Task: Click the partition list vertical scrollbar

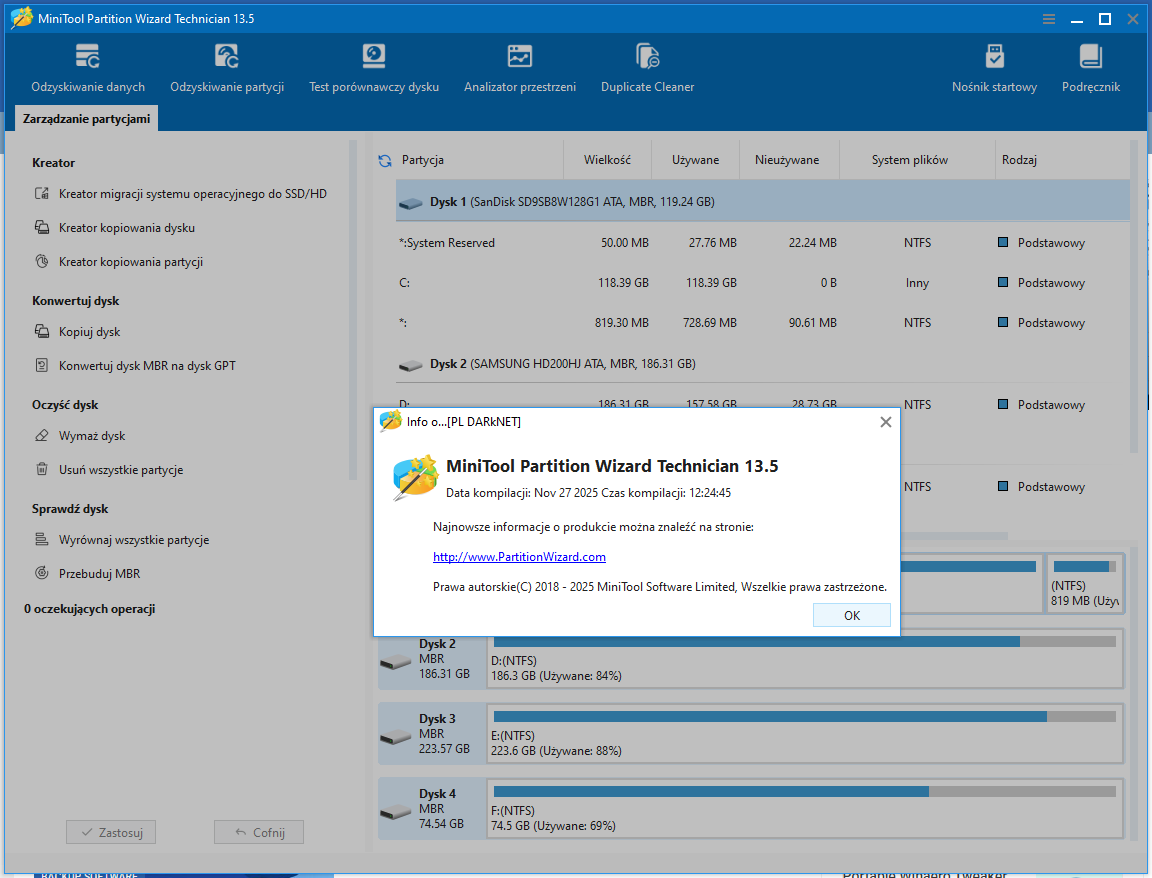Action: point(1134,297)
